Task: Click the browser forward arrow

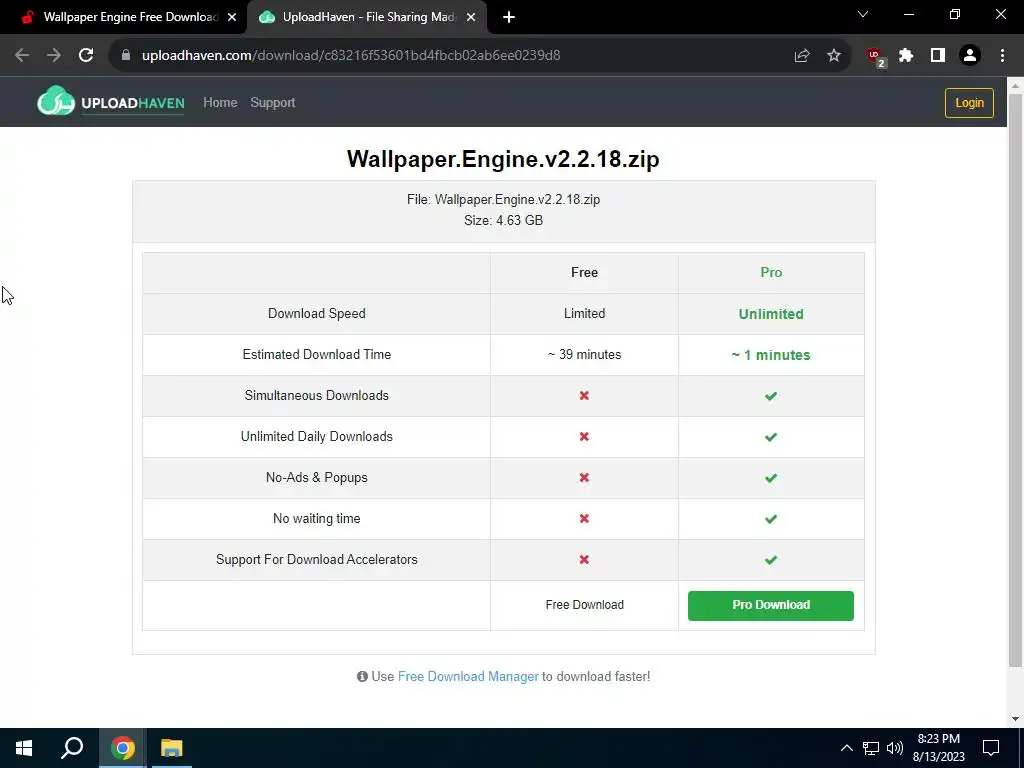Action: tap(54, 56)
